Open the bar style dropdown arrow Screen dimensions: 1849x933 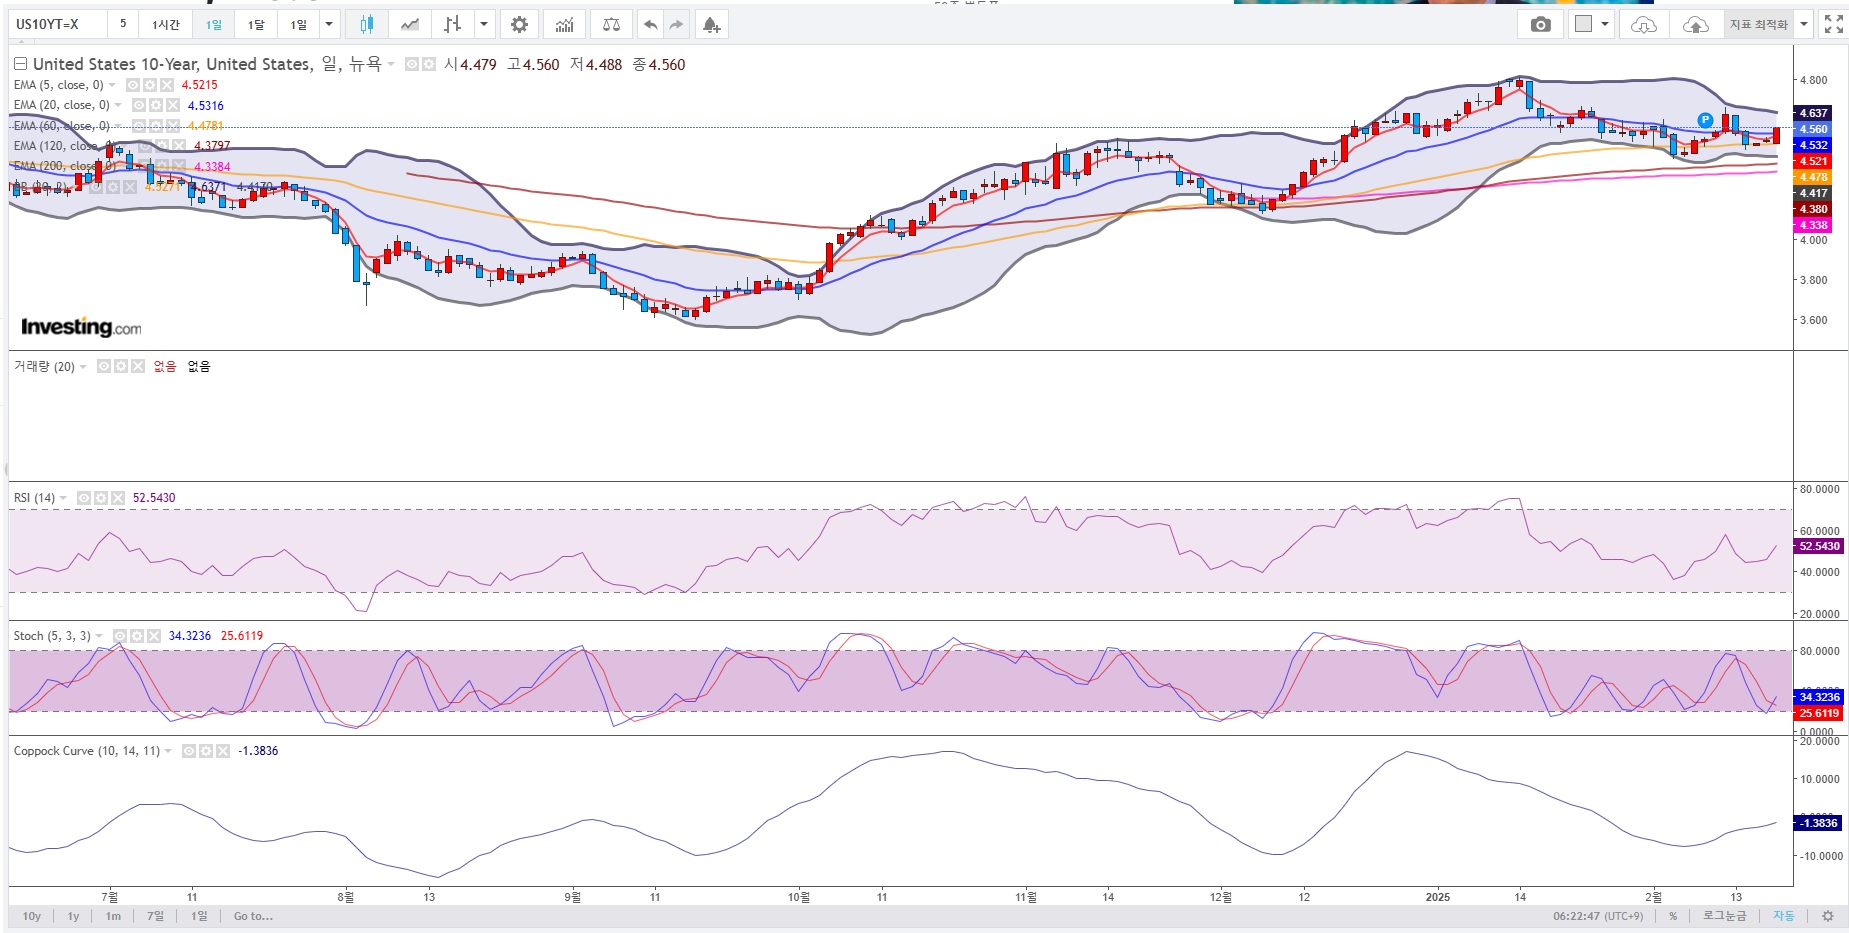484,24
